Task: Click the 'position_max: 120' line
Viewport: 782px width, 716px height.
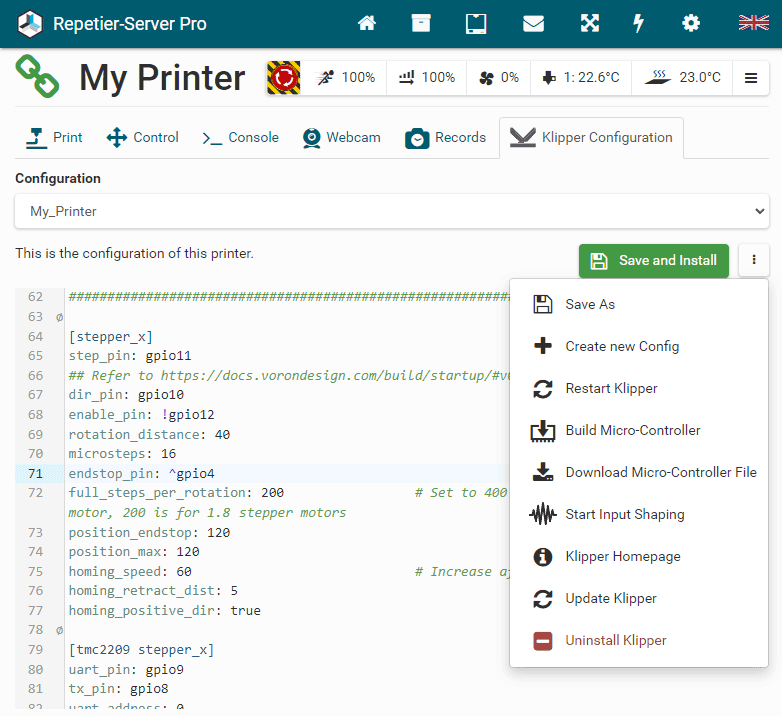Action: 134,552
